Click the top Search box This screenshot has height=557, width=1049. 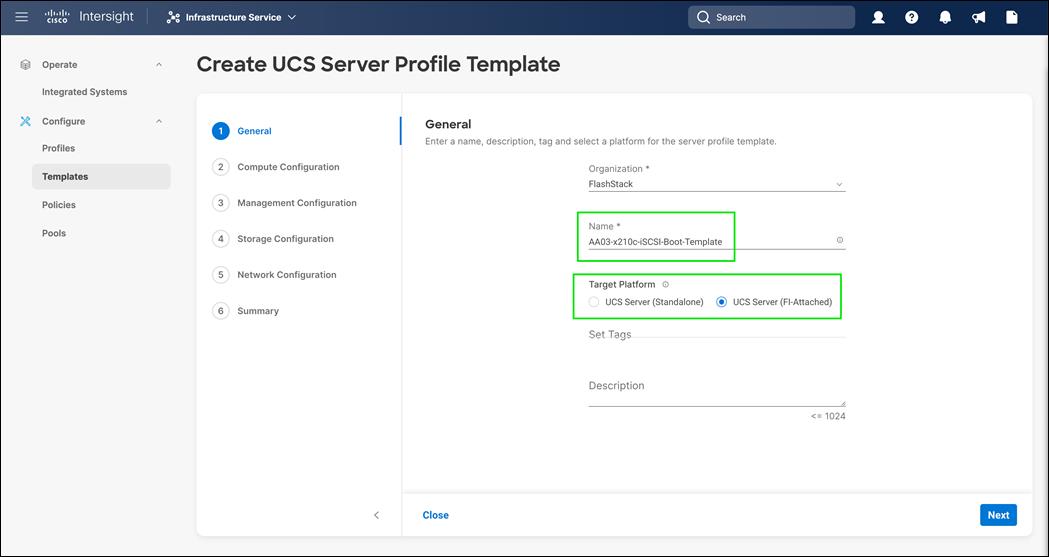(771, 17)
